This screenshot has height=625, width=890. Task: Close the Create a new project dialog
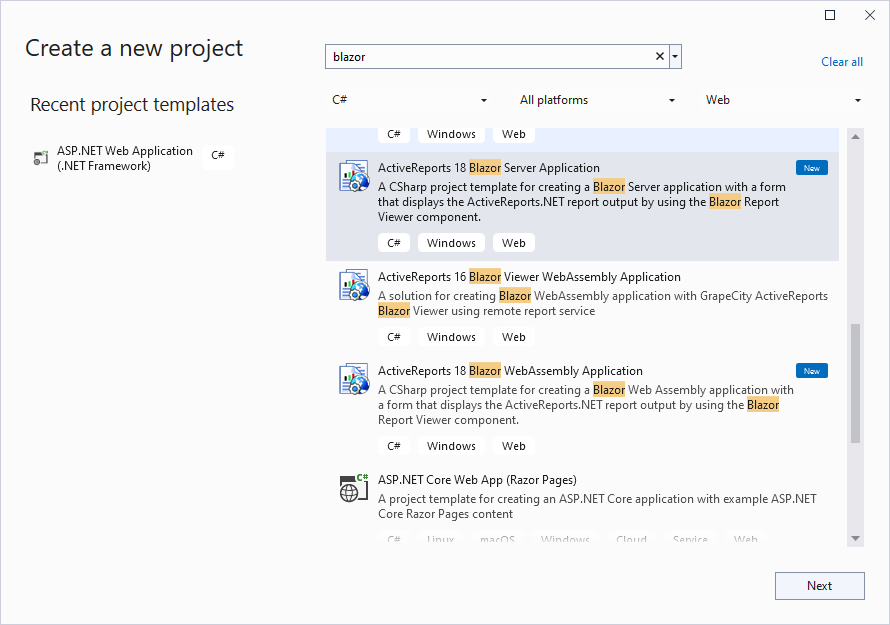tap(870, 15)
